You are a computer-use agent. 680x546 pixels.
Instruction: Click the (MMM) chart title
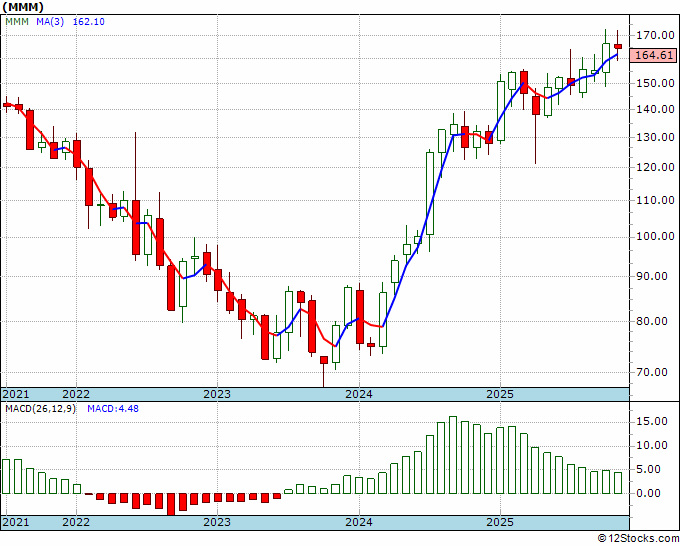tap(23, 7)
